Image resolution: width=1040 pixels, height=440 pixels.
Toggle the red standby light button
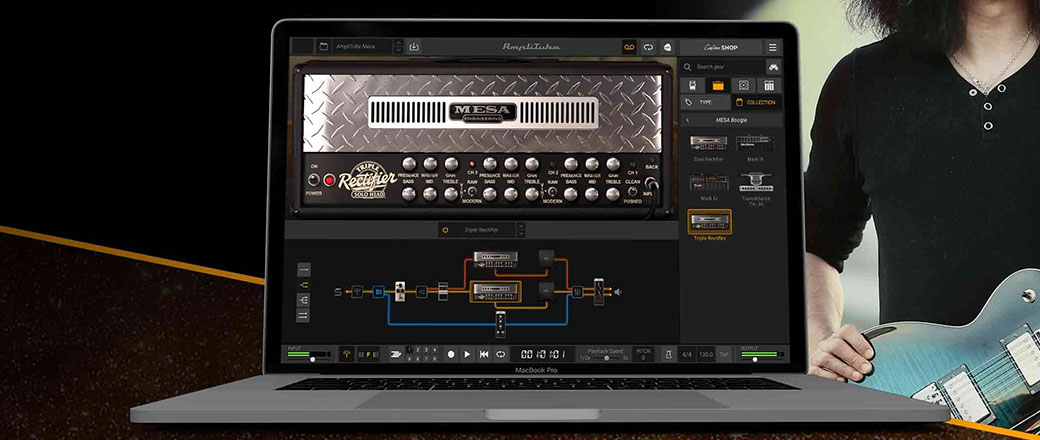click(329, 180)
